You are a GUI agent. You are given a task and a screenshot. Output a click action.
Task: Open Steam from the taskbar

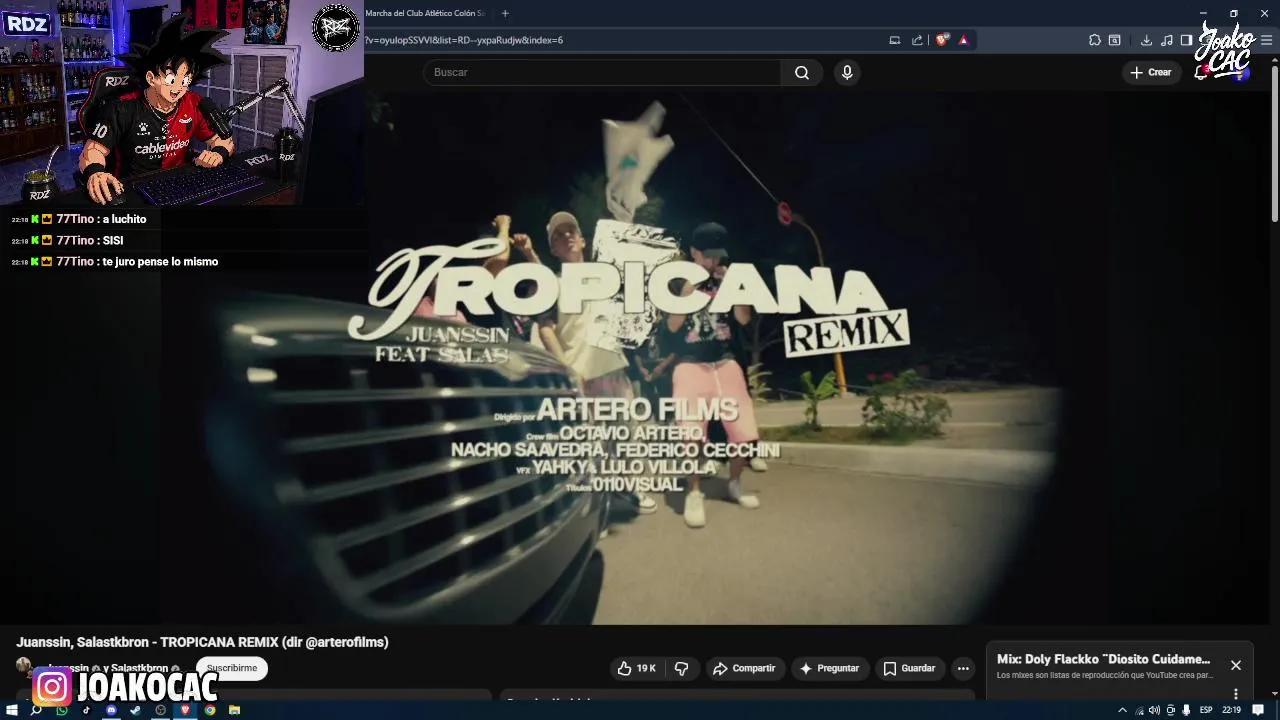pos(135,710)
